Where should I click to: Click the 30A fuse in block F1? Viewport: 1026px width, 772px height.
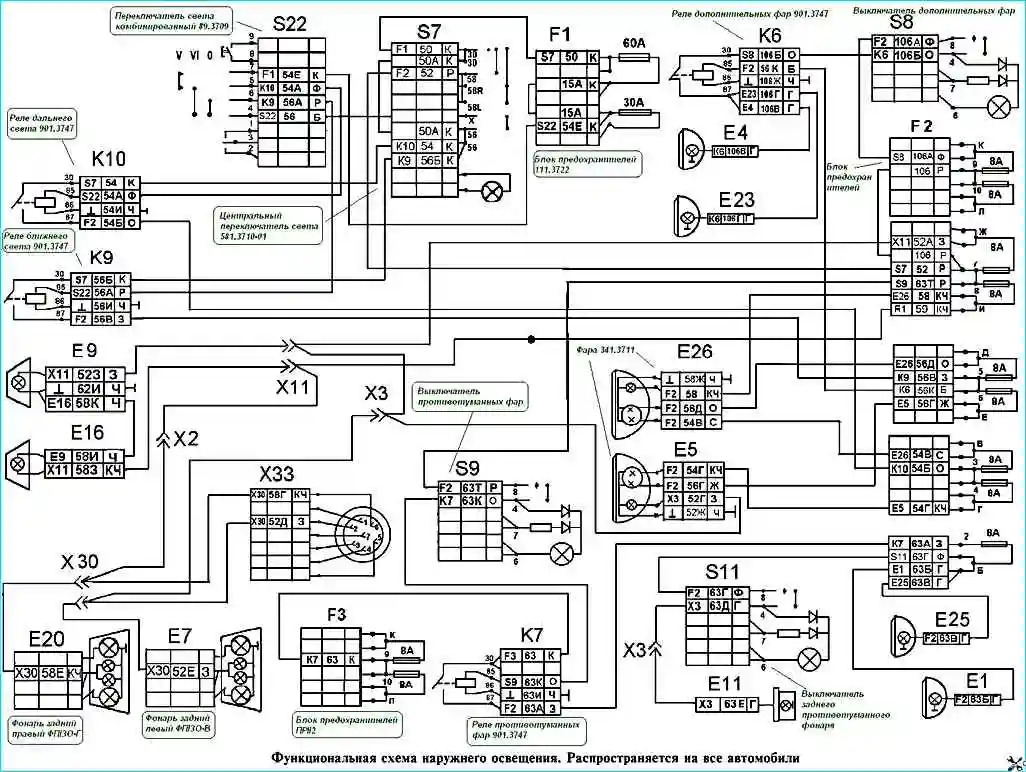point(634,115)
